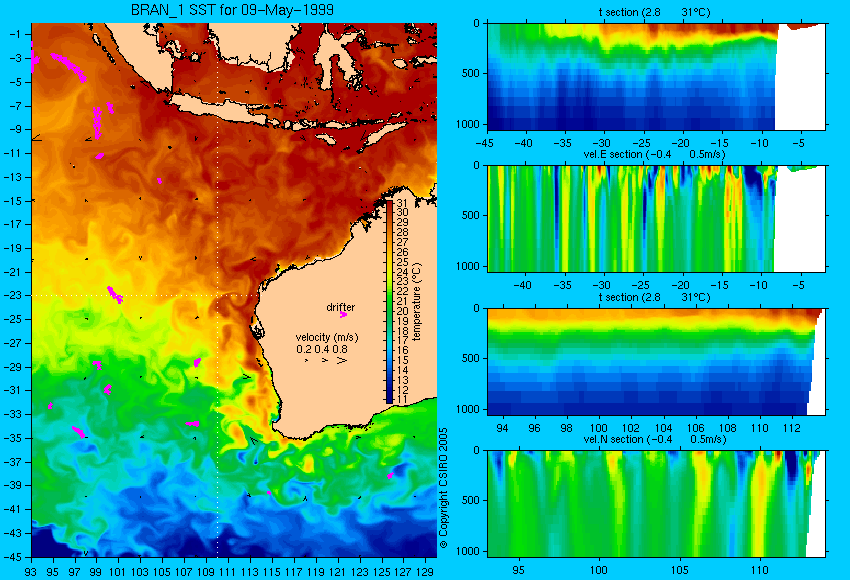Click the t section title above longitude temperature panel
Screen dimensions: 850x580
point(654,298)
